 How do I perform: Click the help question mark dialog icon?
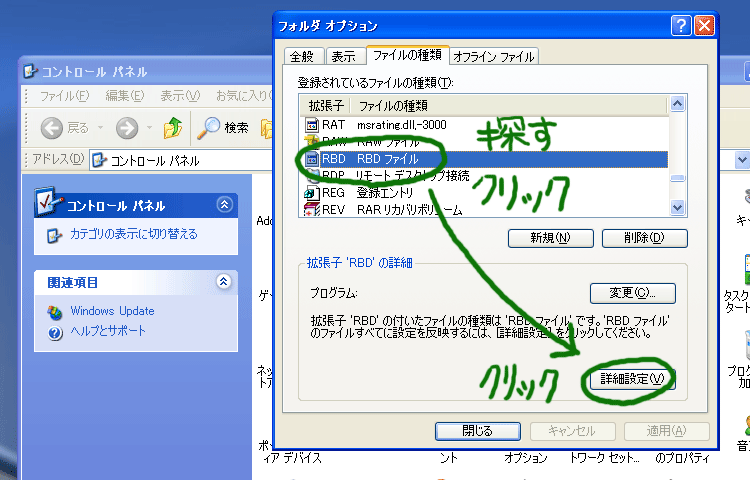pyautogui.click(x=681, y=27)
